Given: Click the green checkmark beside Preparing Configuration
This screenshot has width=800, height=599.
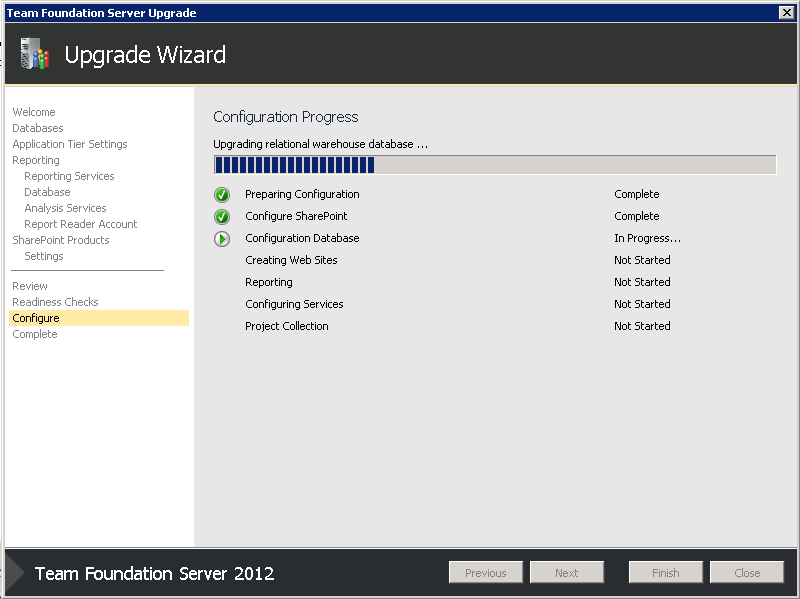Looking at the screenshot, I should (222, 195).
